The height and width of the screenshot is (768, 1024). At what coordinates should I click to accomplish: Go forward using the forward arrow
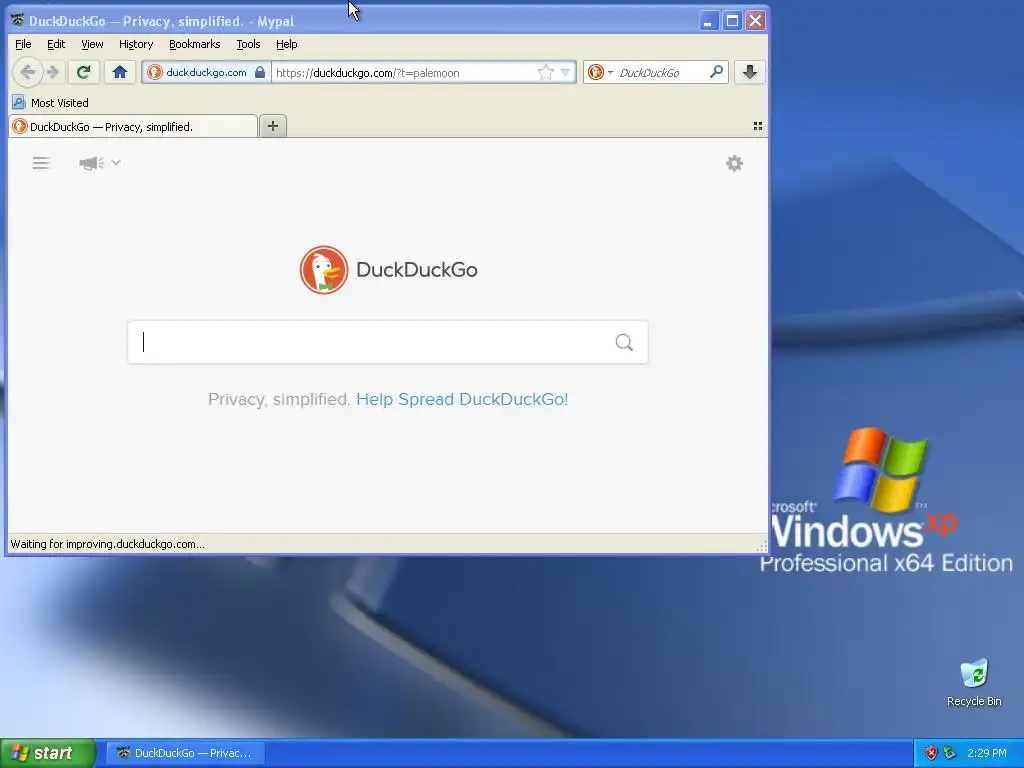point(54,72)
